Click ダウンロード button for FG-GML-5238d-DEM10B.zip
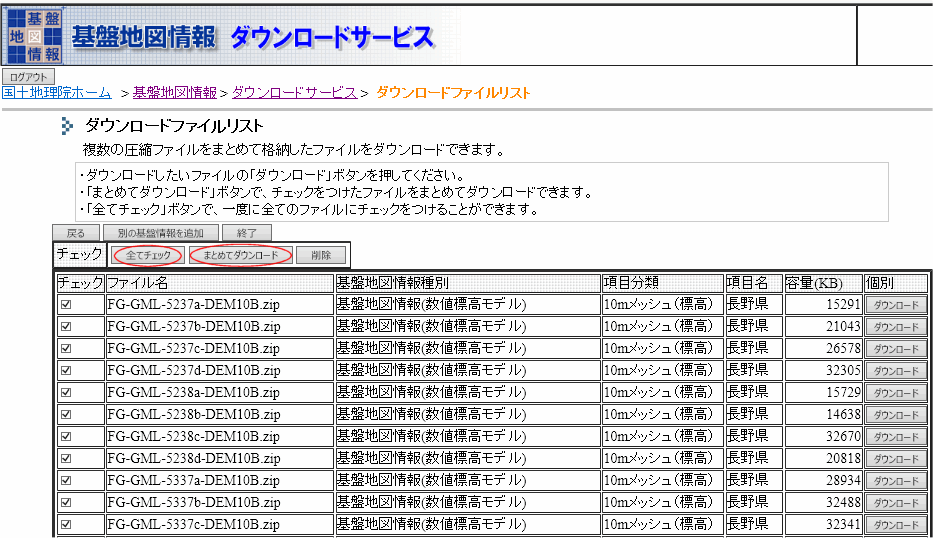 [895, 458]
